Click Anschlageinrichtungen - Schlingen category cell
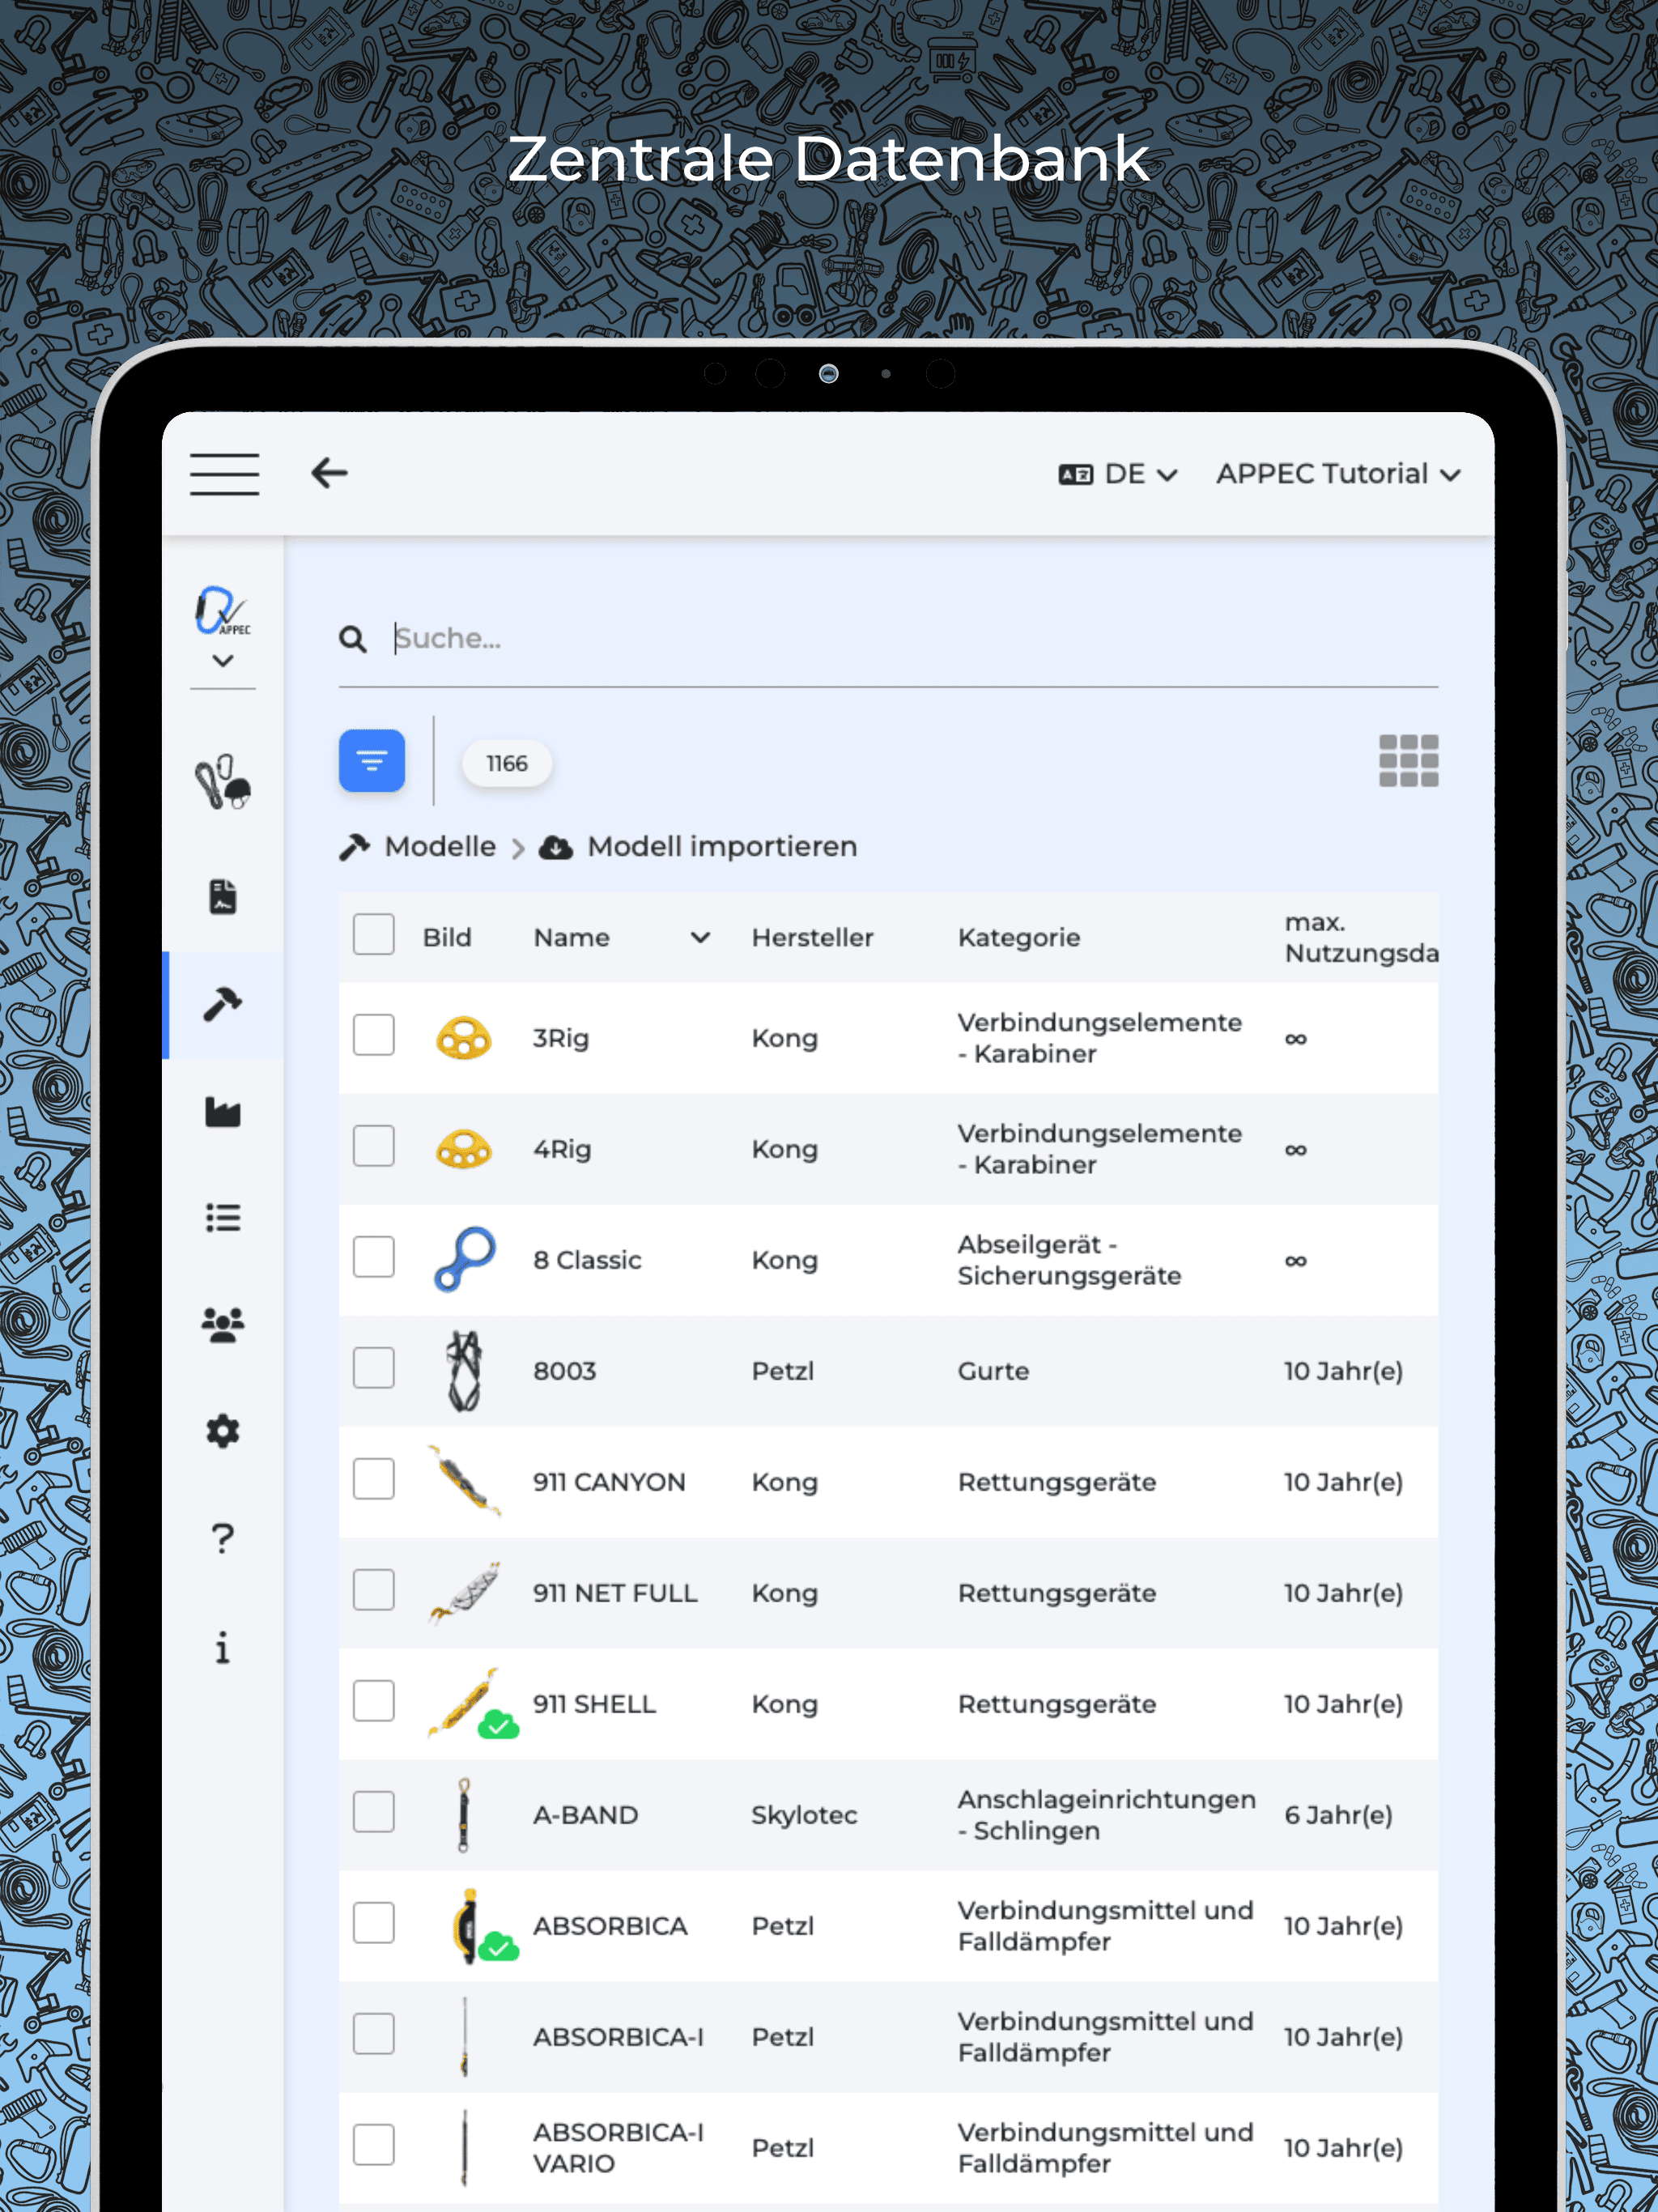 pyautogui.click(x=1107, y=1815)
